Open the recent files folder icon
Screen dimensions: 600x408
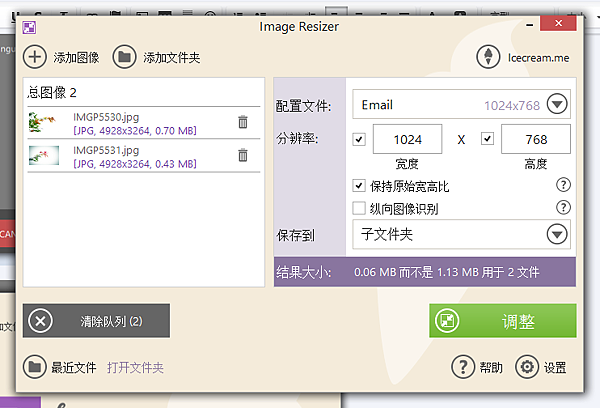pyautogui.click(x=35, y=367)
